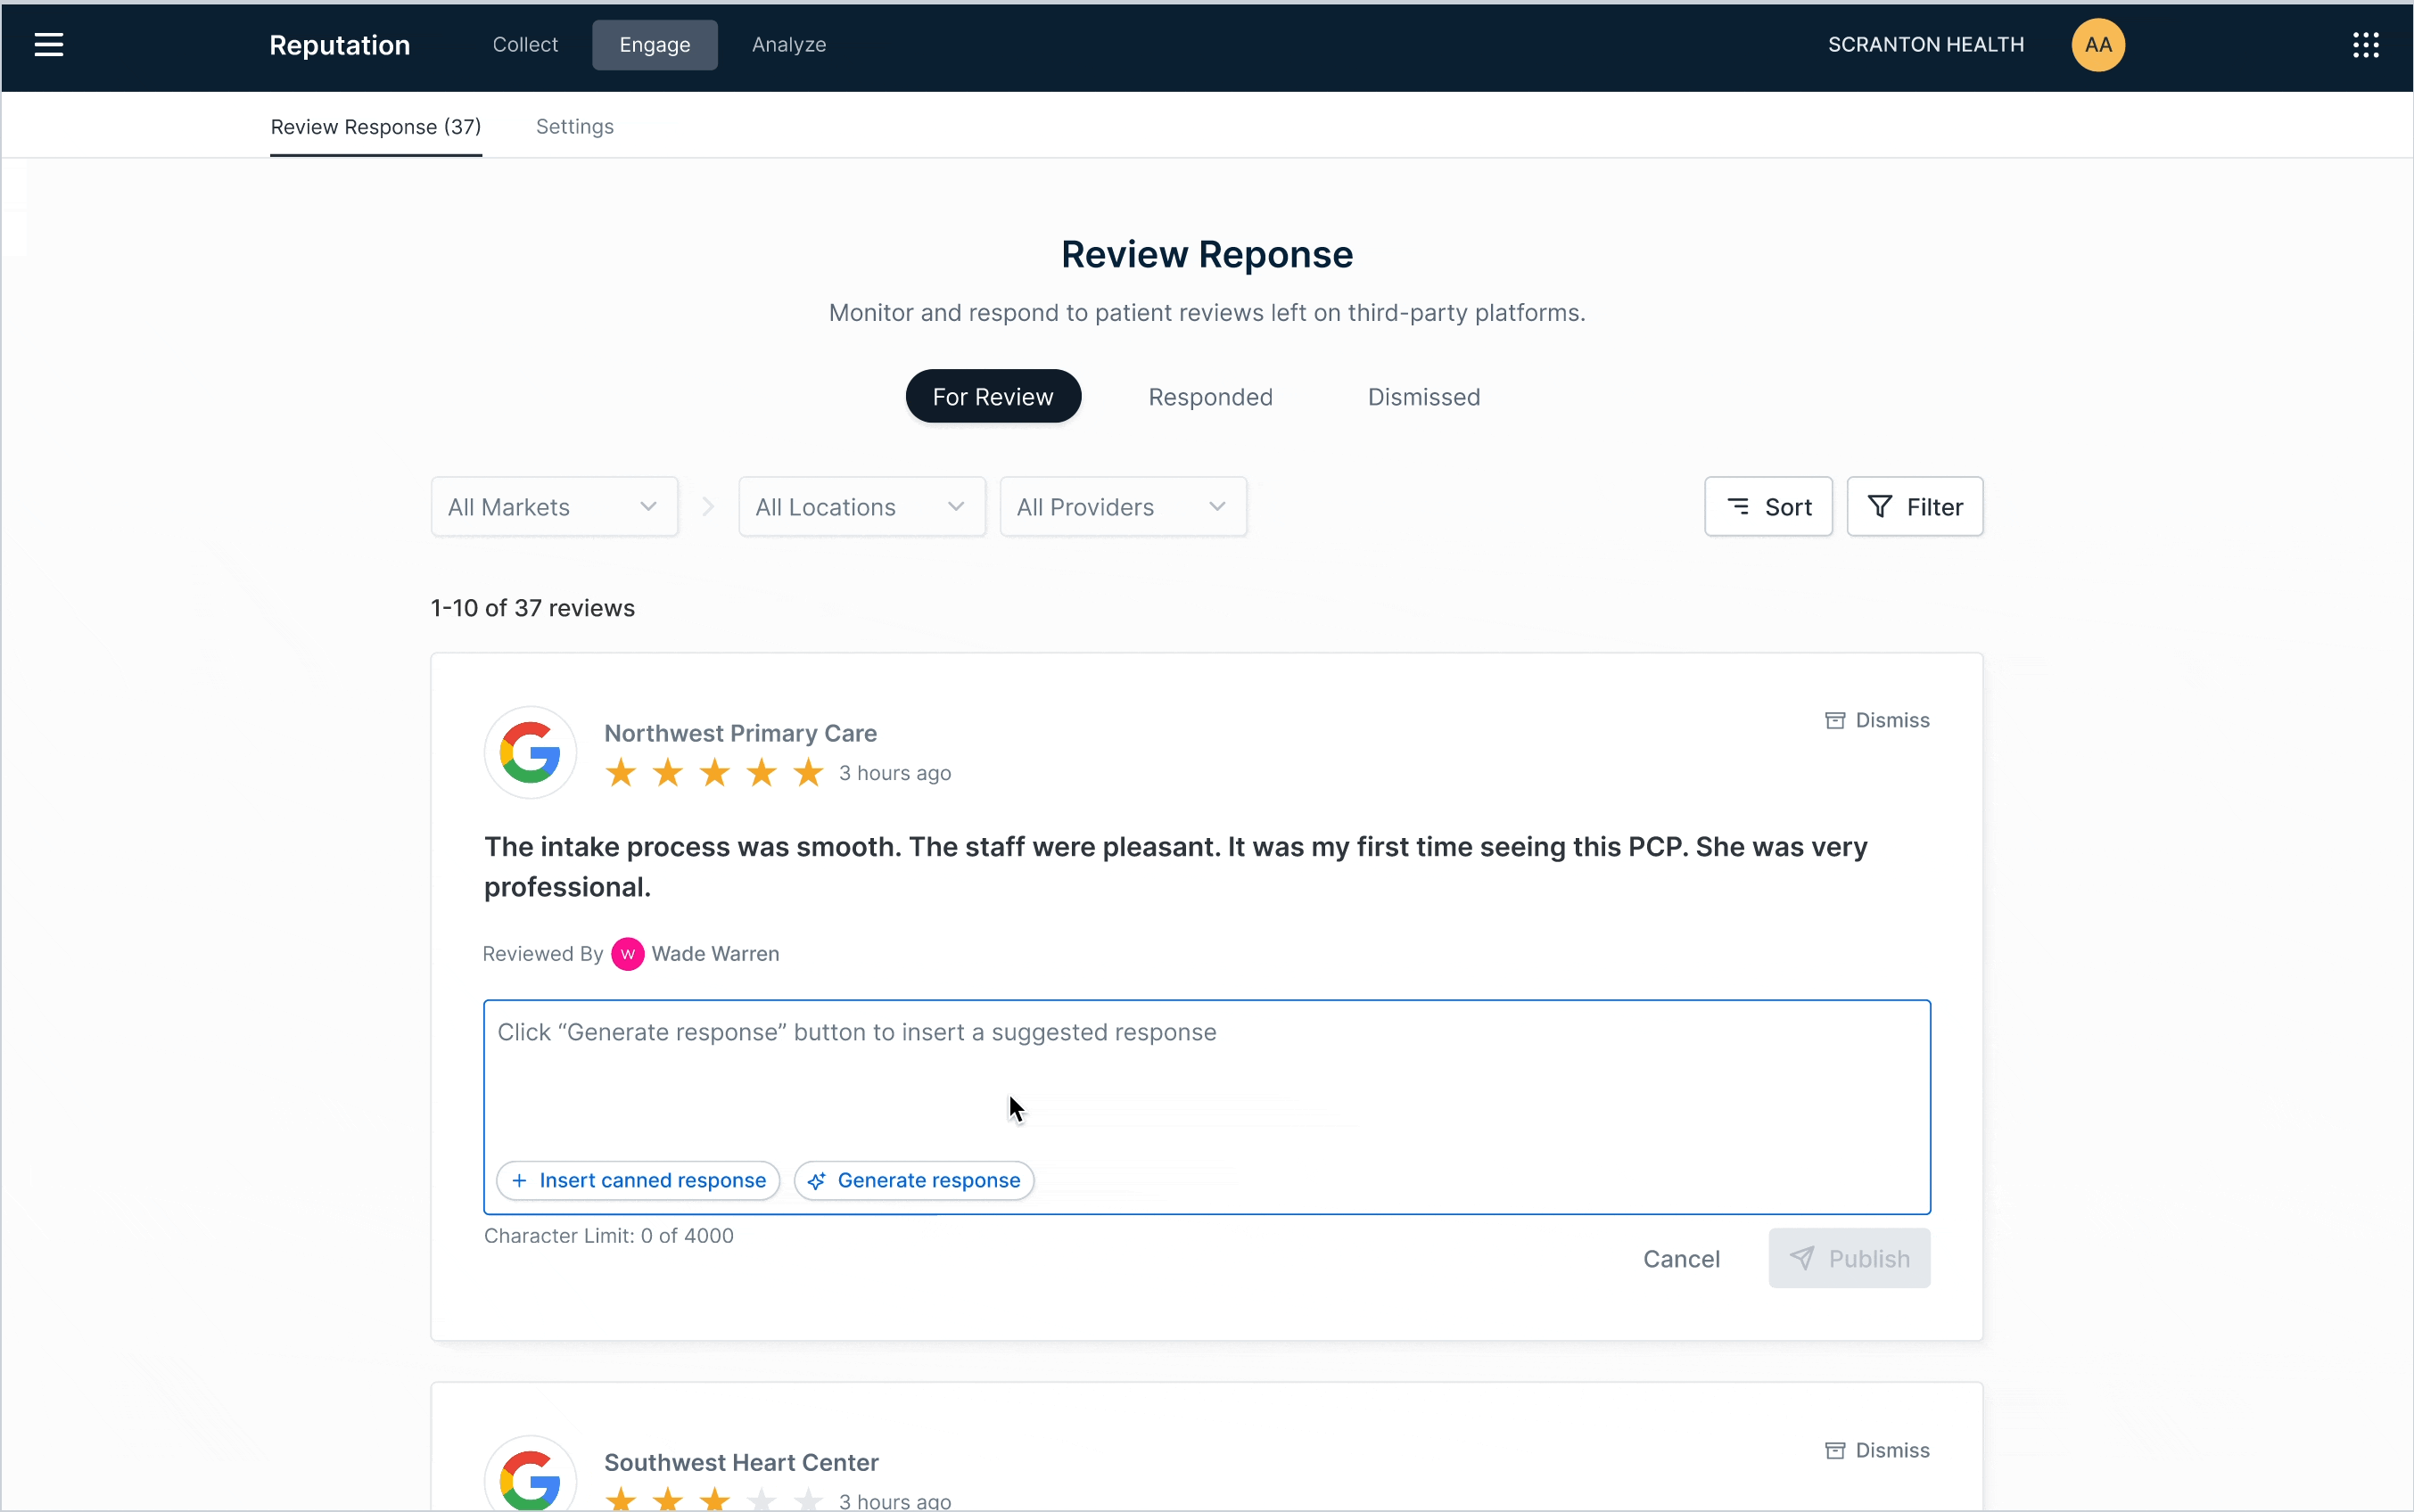
Task: Expand the All Providers dropdown
Action: pyautogui.click(x=1122, y=507)
